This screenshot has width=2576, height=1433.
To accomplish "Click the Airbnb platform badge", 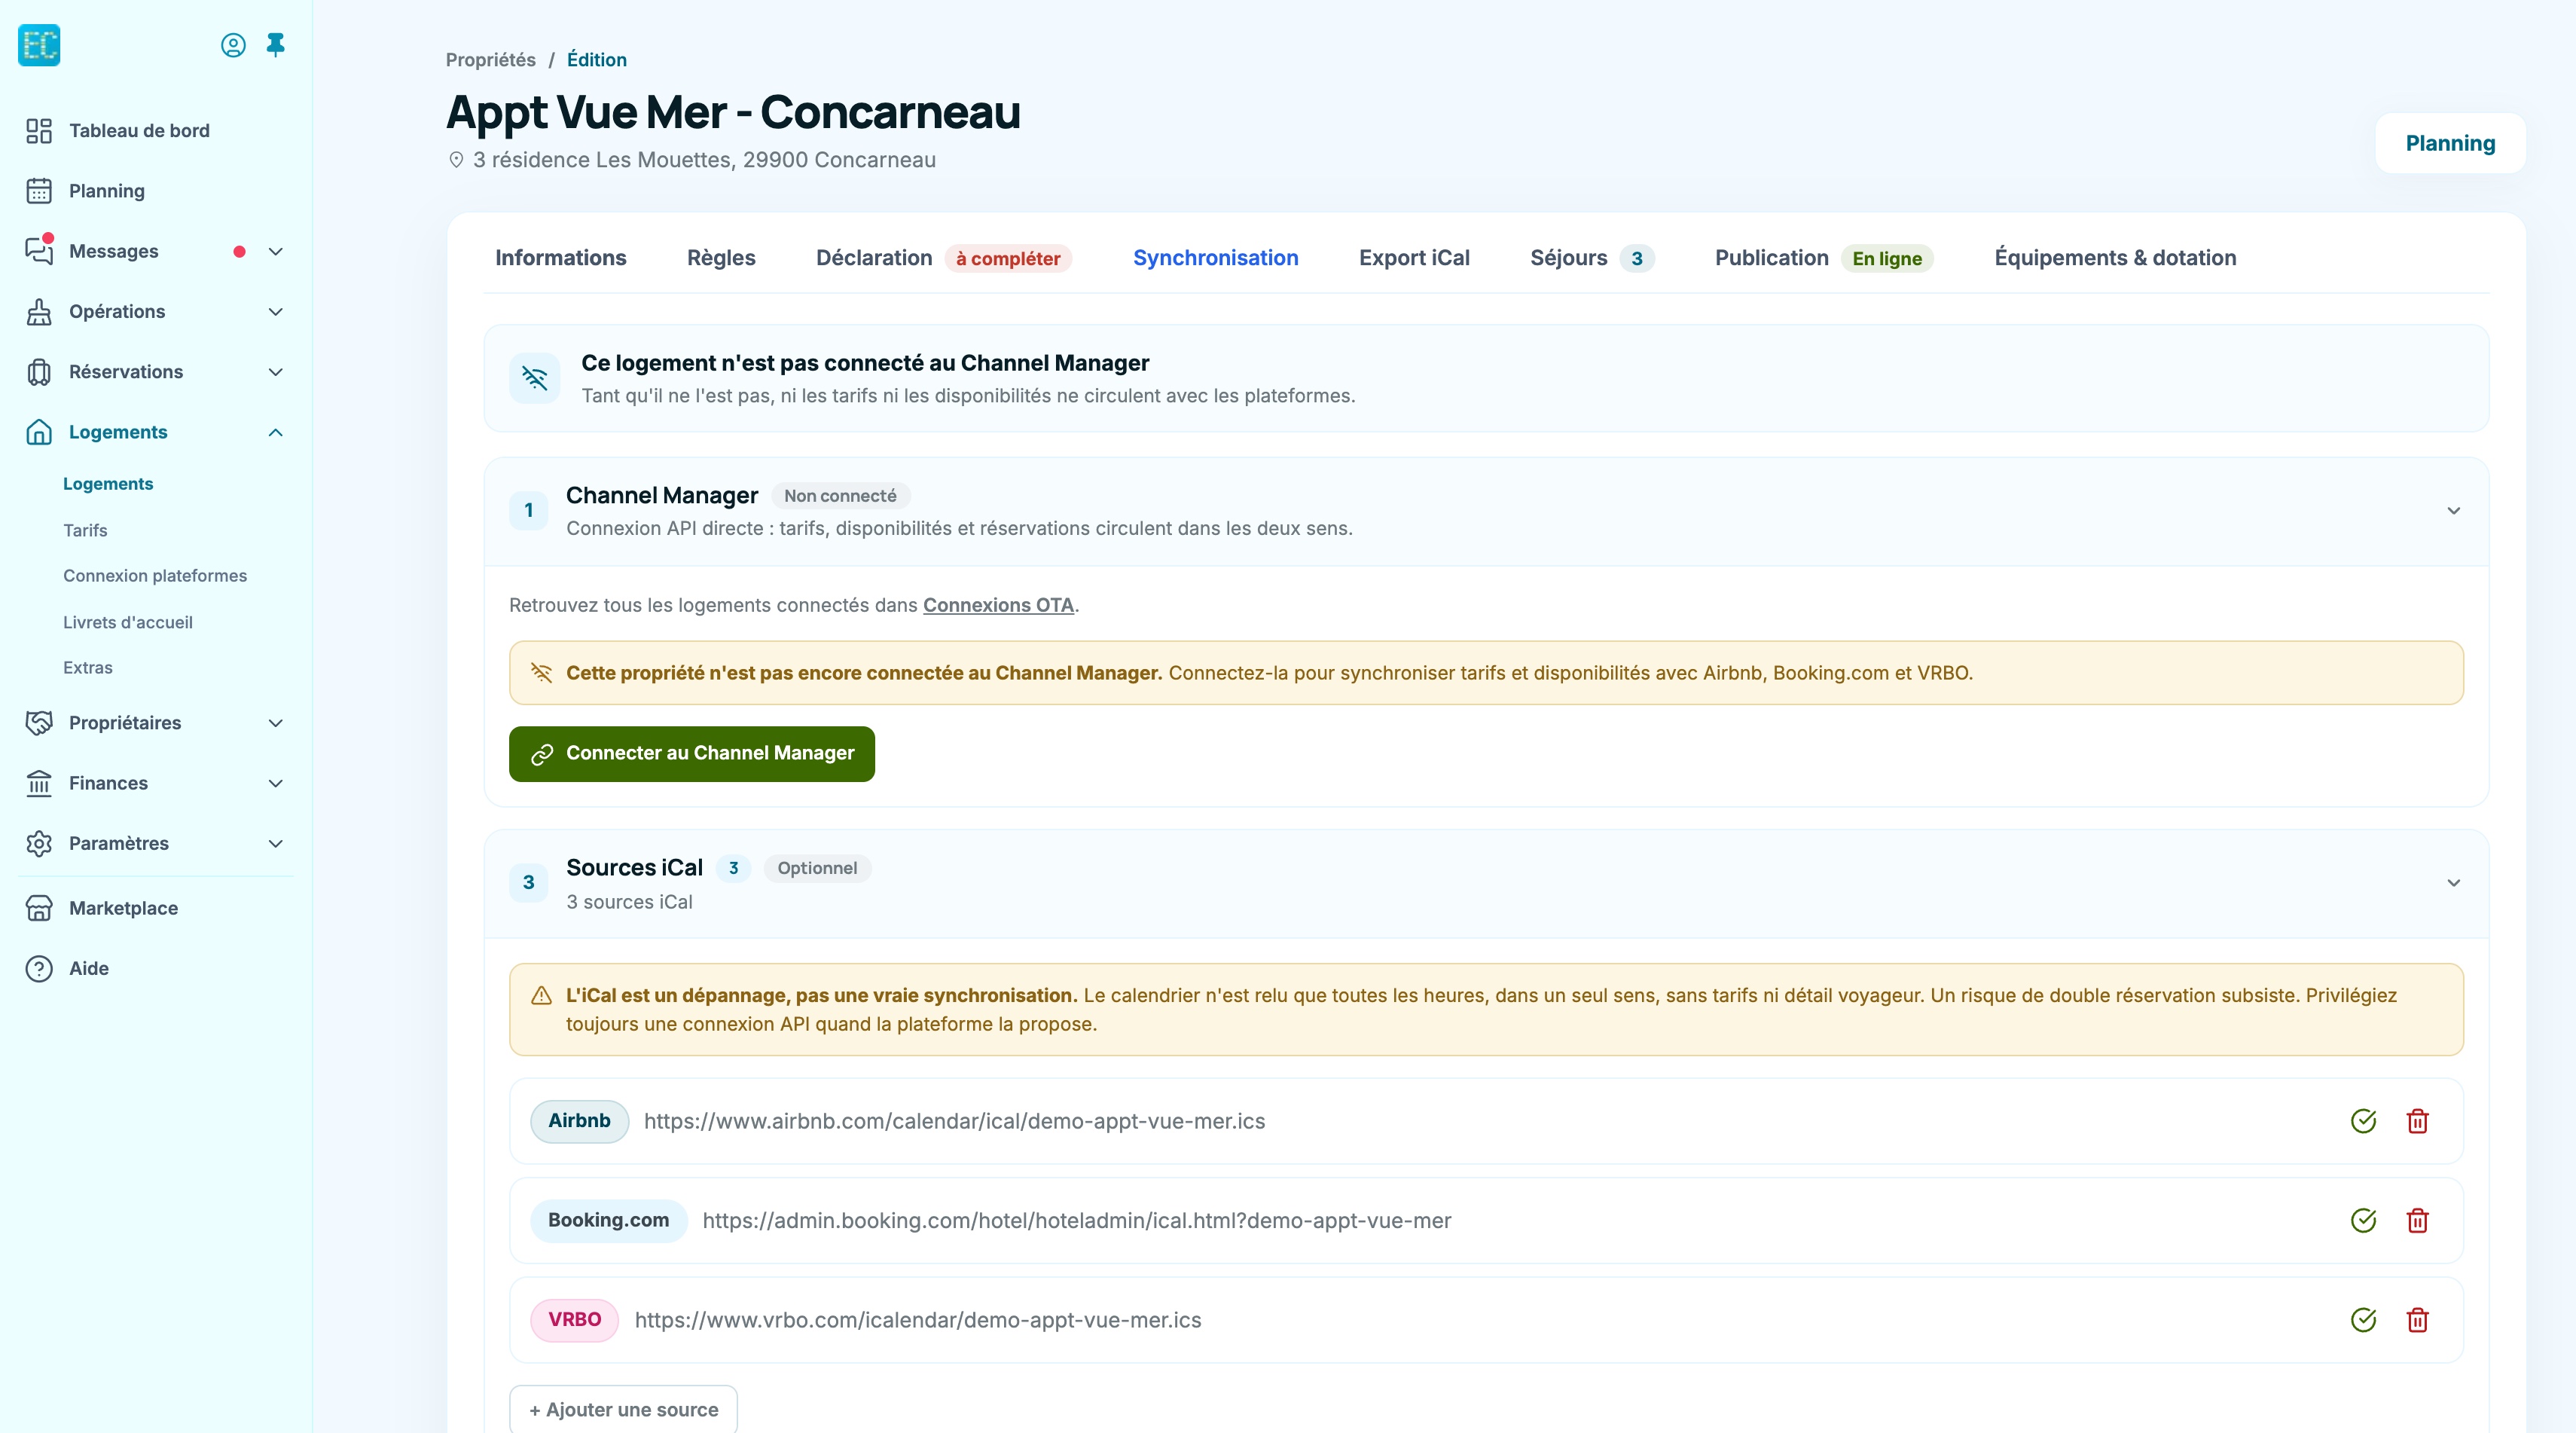I will [x=579, y=1121].
